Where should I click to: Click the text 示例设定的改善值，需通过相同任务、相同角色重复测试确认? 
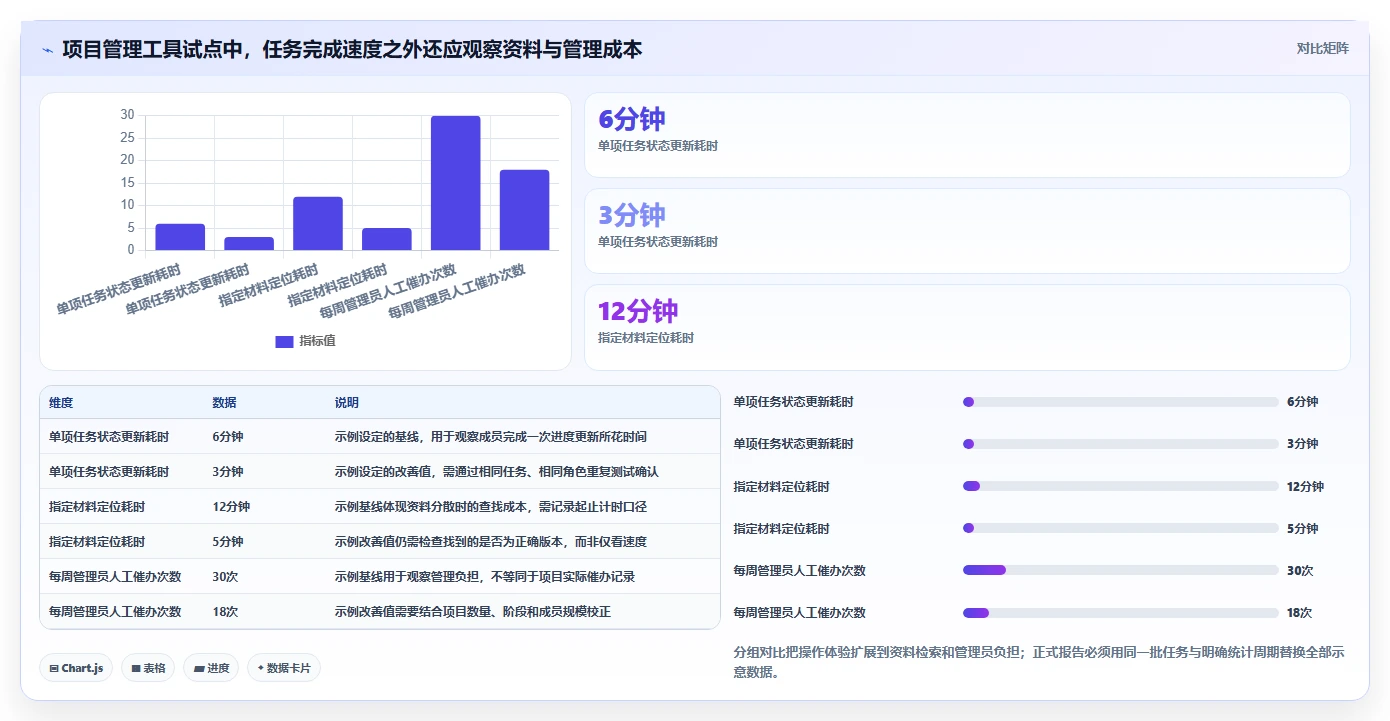pos(497,471)
